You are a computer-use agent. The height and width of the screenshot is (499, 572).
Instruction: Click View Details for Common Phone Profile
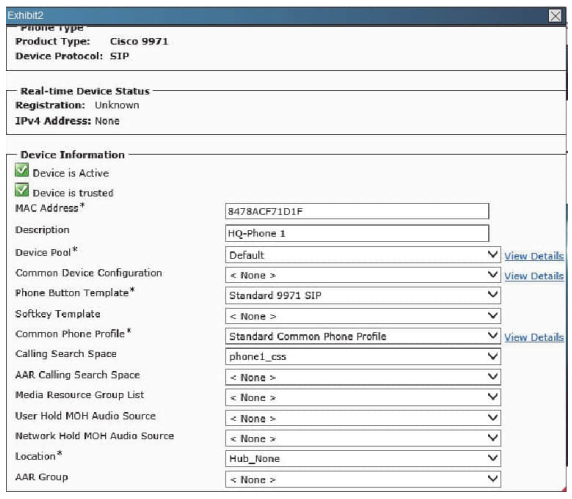[534, 337]
